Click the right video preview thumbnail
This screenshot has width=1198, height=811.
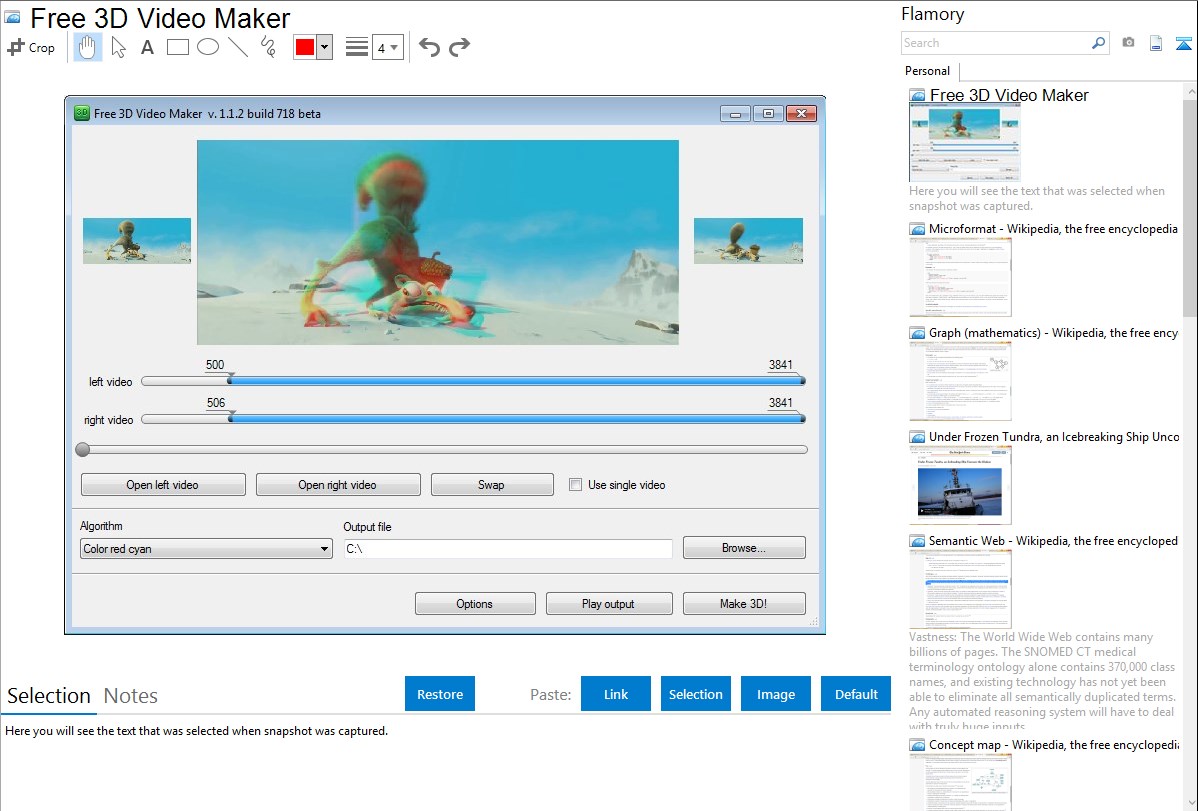tap(748, 241)
